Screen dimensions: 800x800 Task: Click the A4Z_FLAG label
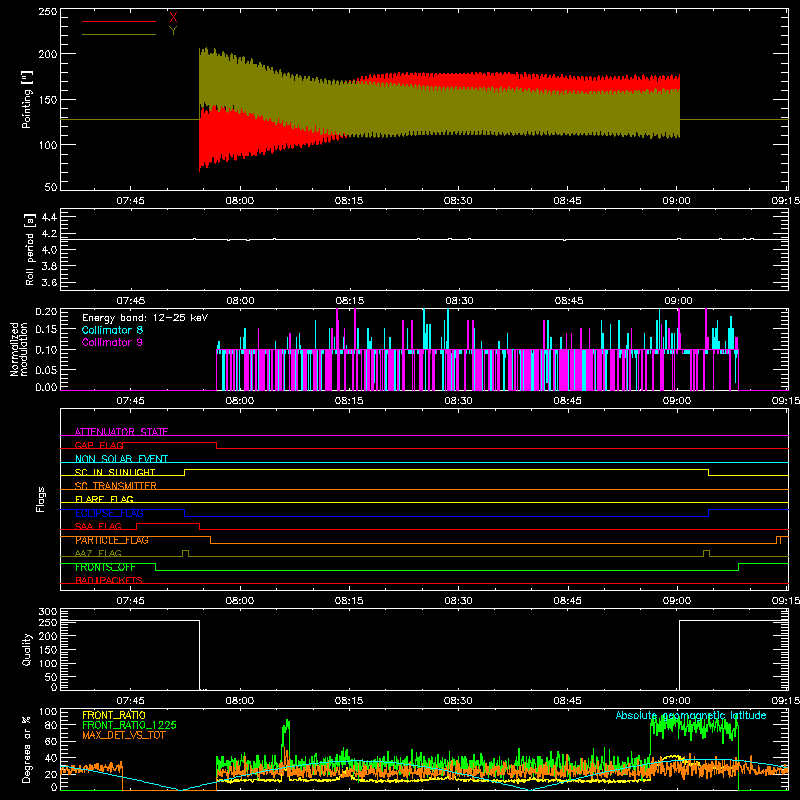98,553
